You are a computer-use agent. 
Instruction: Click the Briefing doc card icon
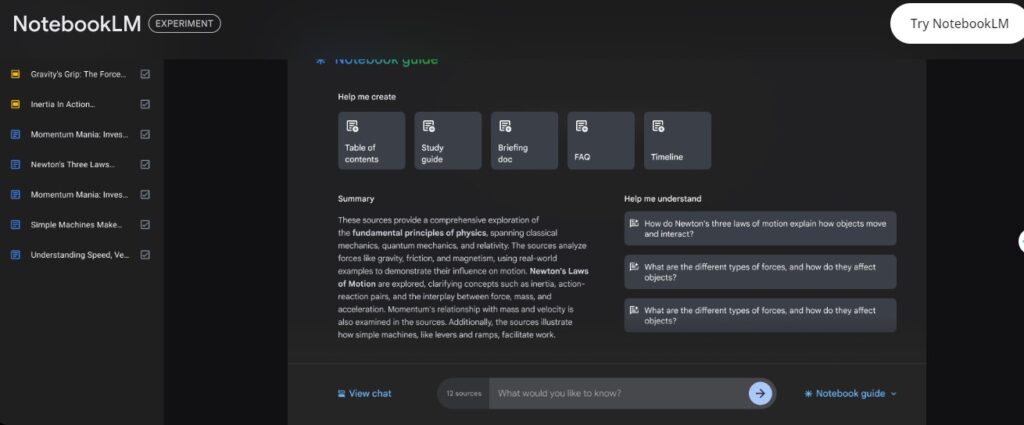point(505,126)
